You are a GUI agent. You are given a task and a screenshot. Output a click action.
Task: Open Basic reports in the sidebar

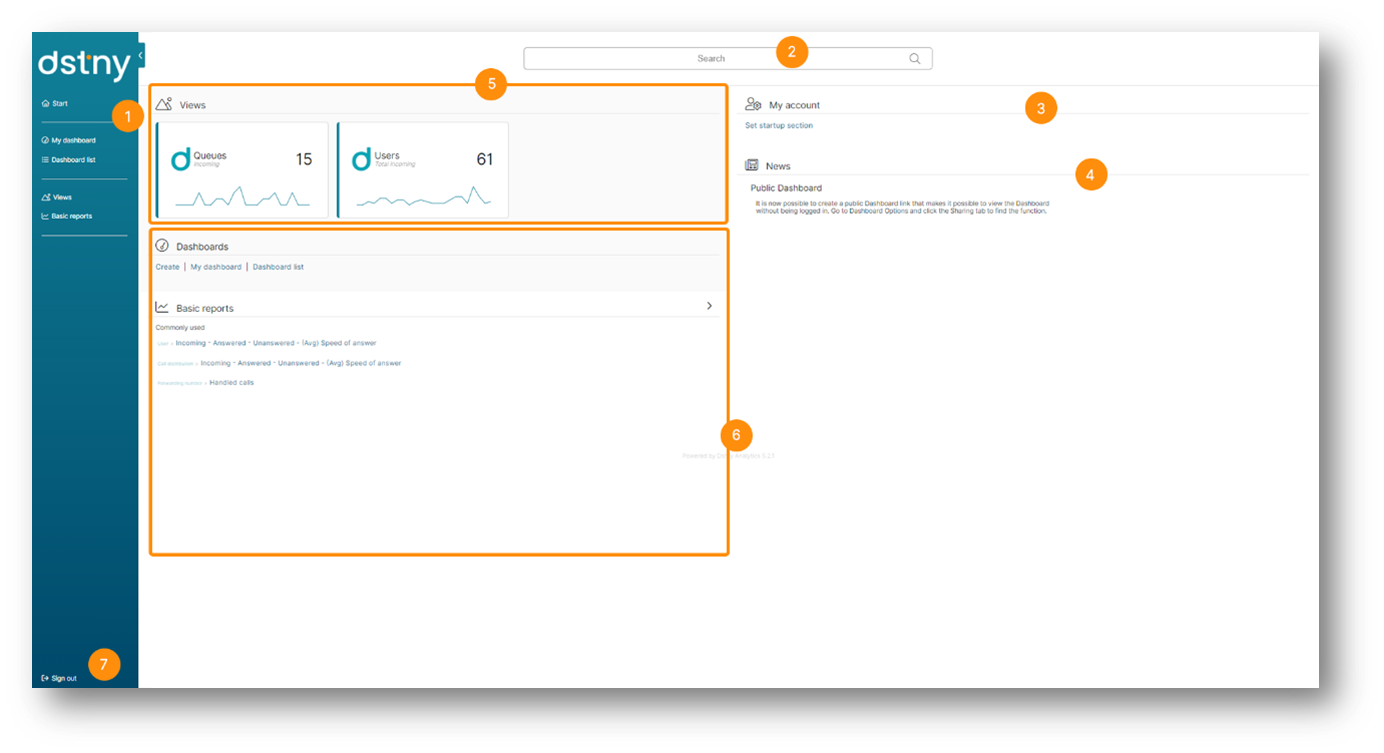point(67,216)
